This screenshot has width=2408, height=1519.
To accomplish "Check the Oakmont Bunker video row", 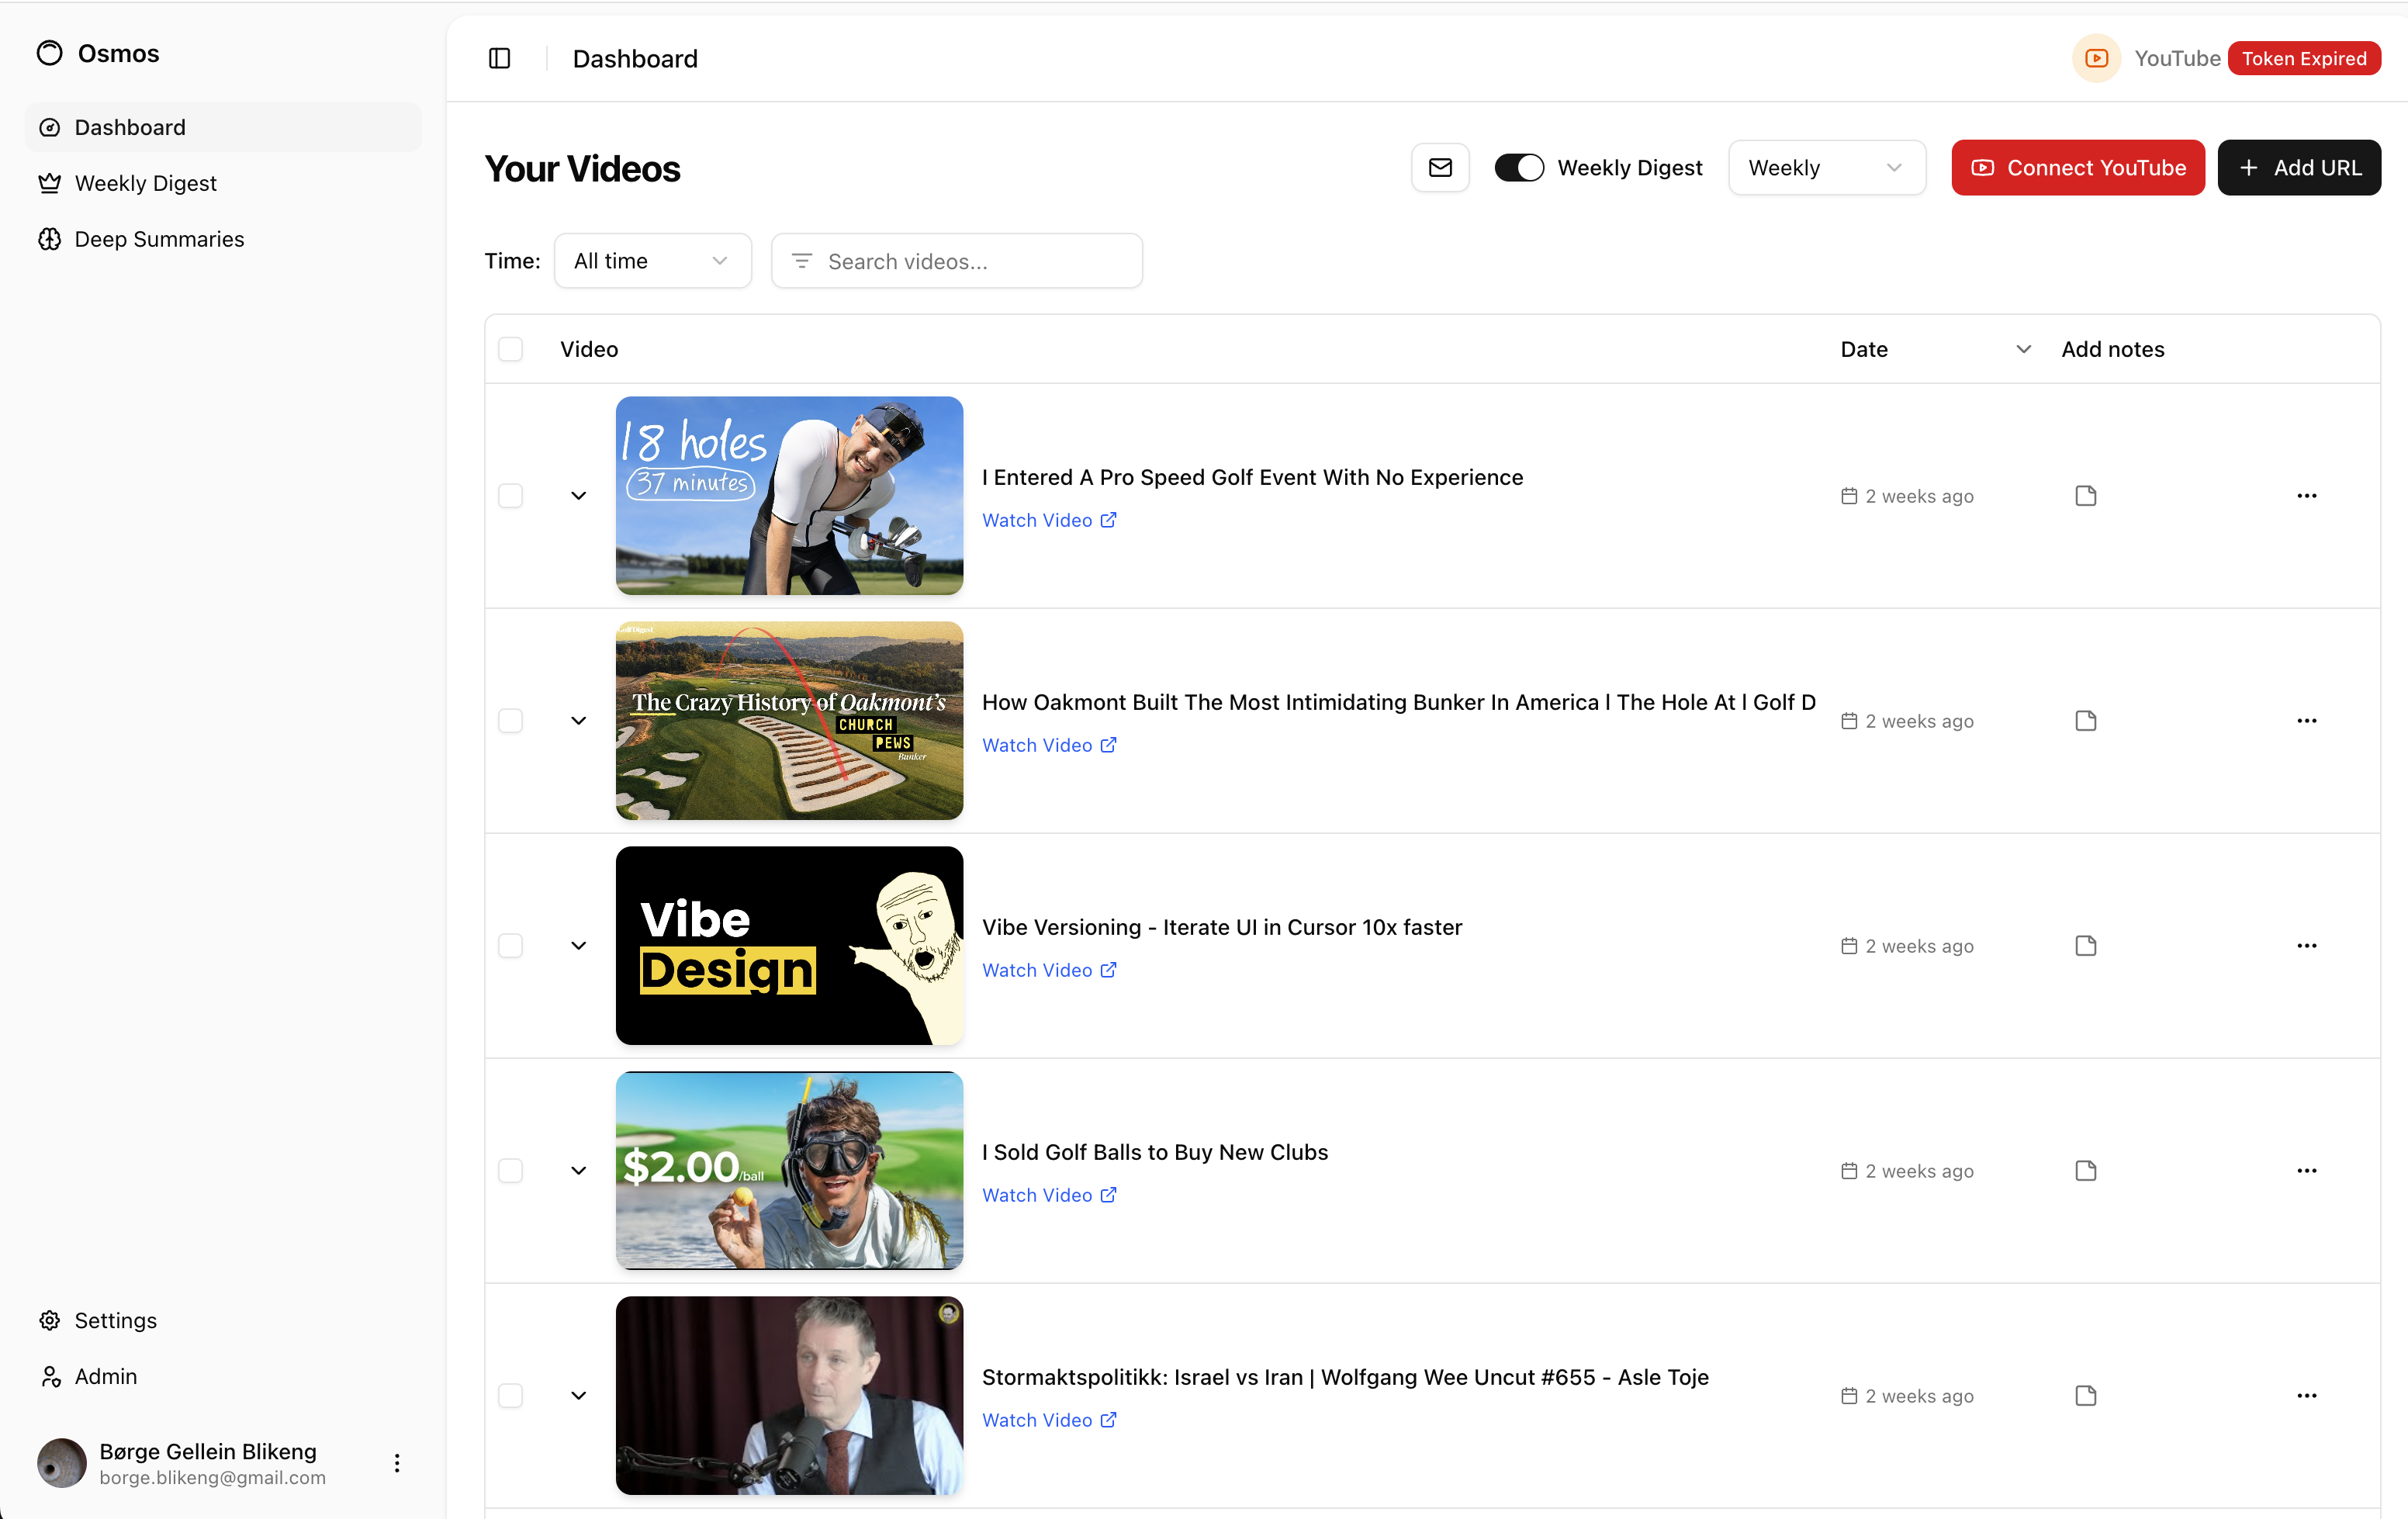I will [x=510, y=721].
